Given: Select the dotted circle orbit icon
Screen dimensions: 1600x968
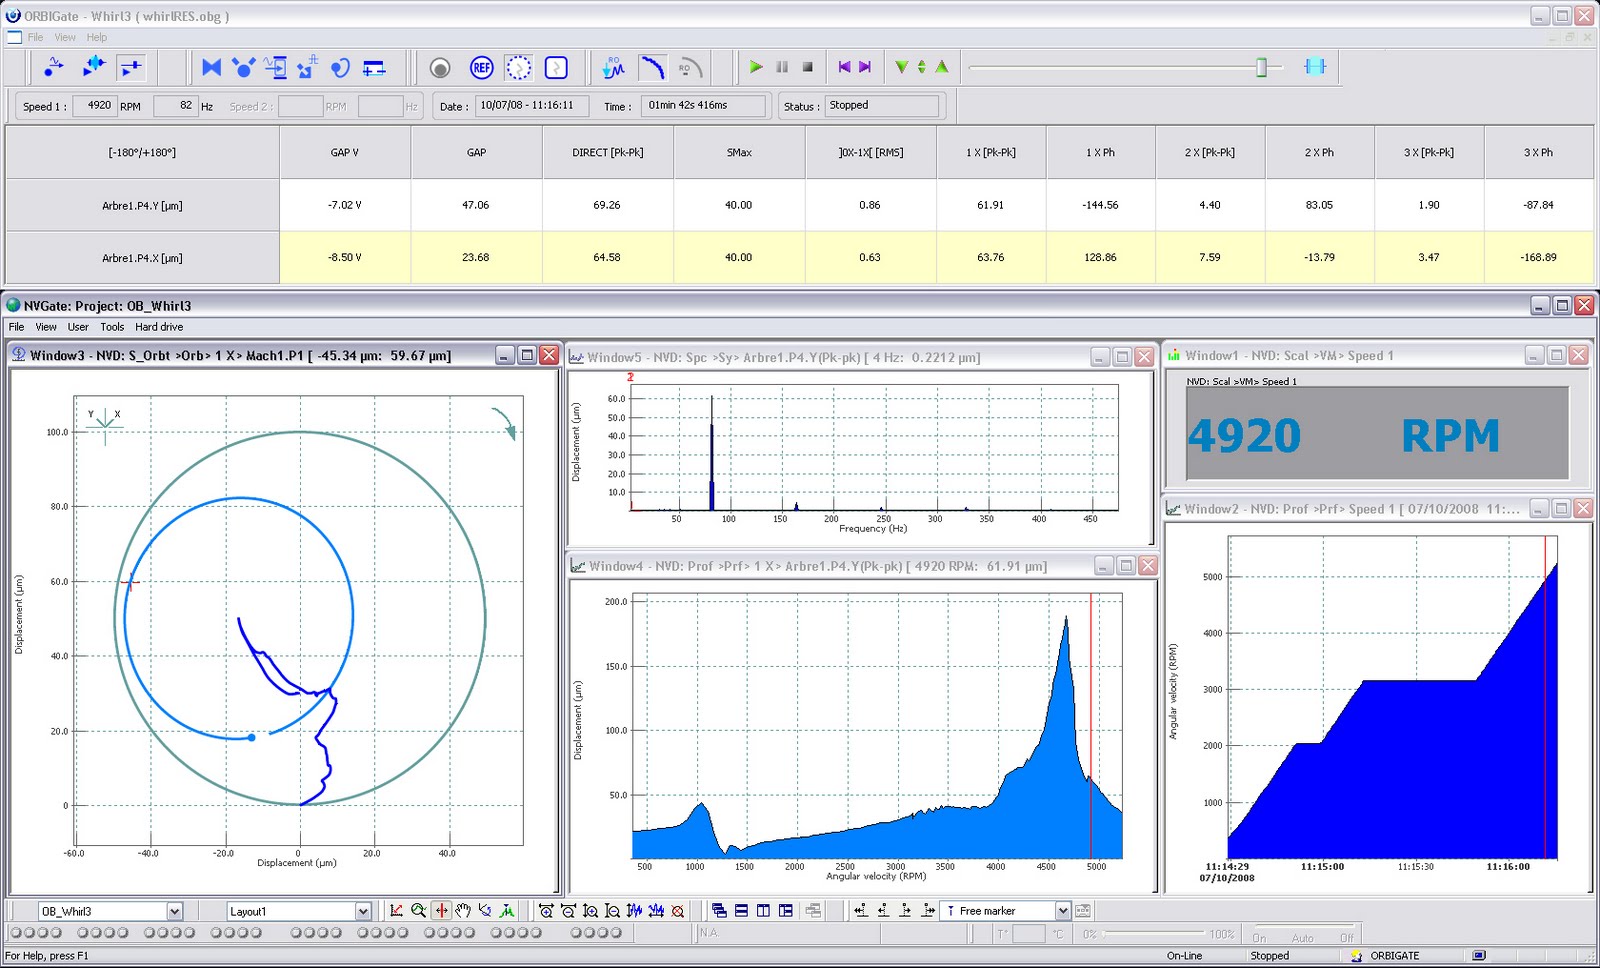Looking at the screenshot, I should coord(518,67).
